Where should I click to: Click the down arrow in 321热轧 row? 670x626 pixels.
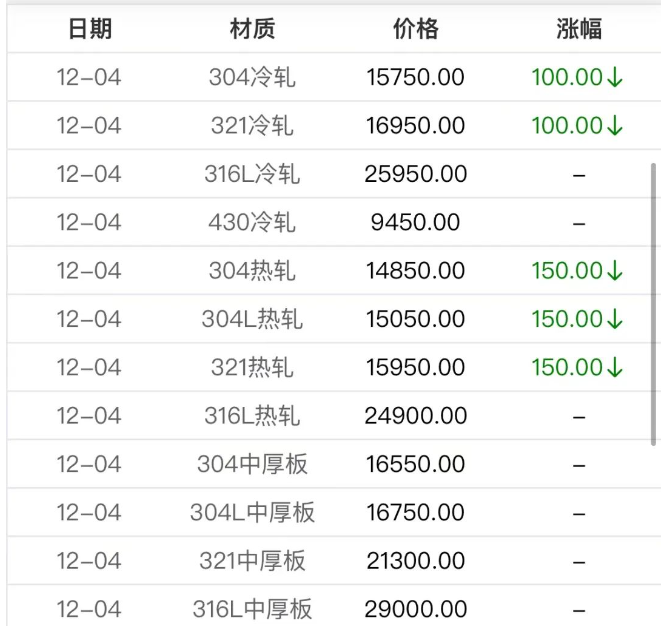(x=615, y=367)
